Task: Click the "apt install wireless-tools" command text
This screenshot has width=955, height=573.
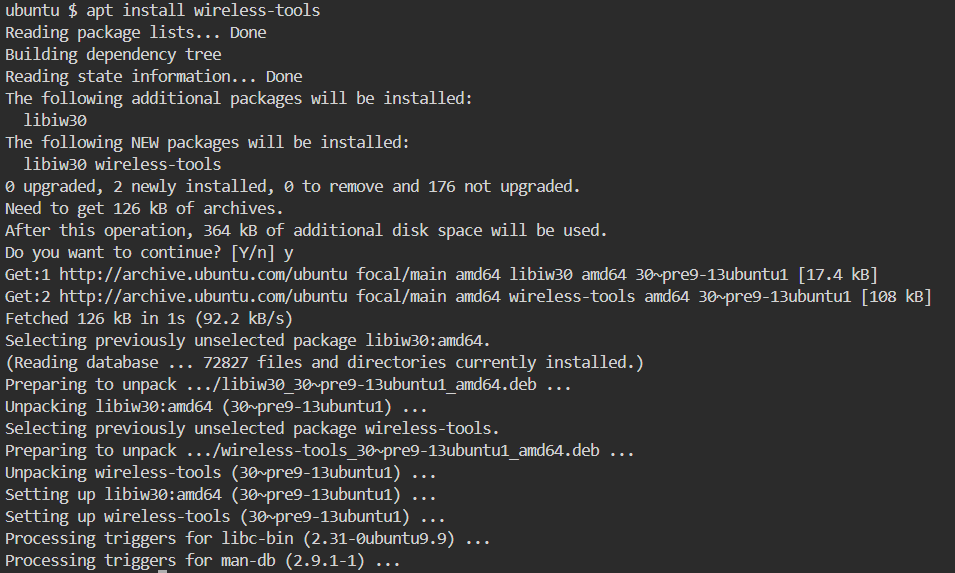Action: [x=203, y=10]
